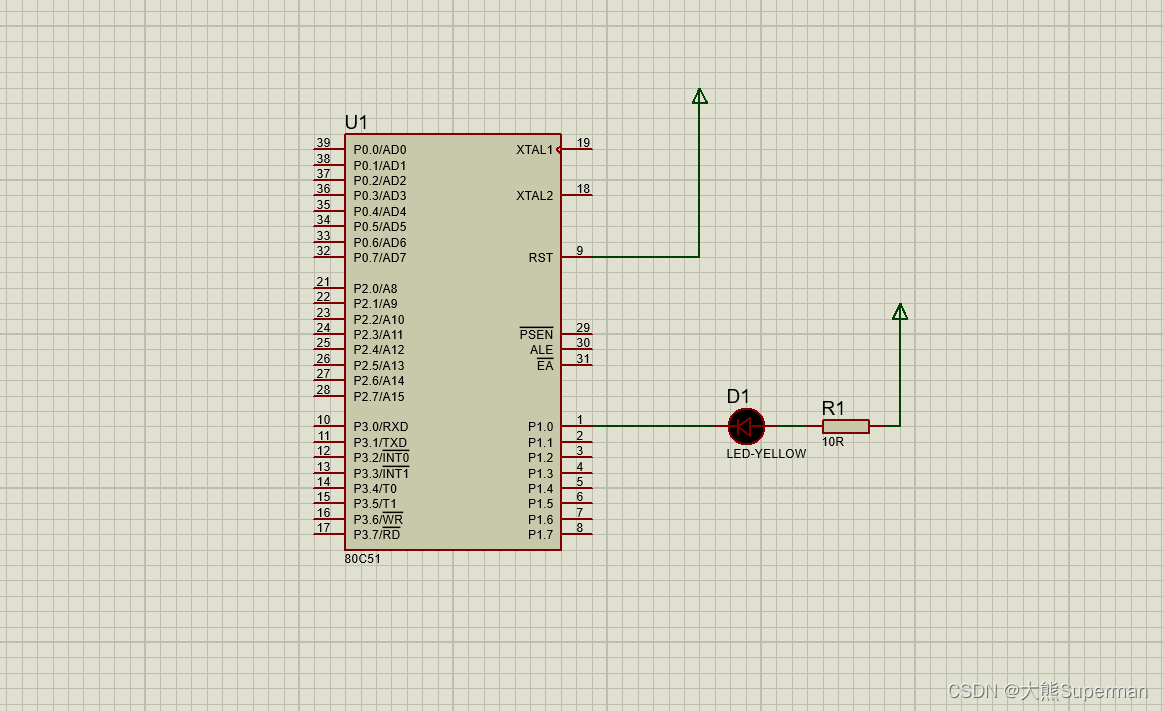Click the D1 reference label
1163x711 pixels.
click(x=738, y=396)
